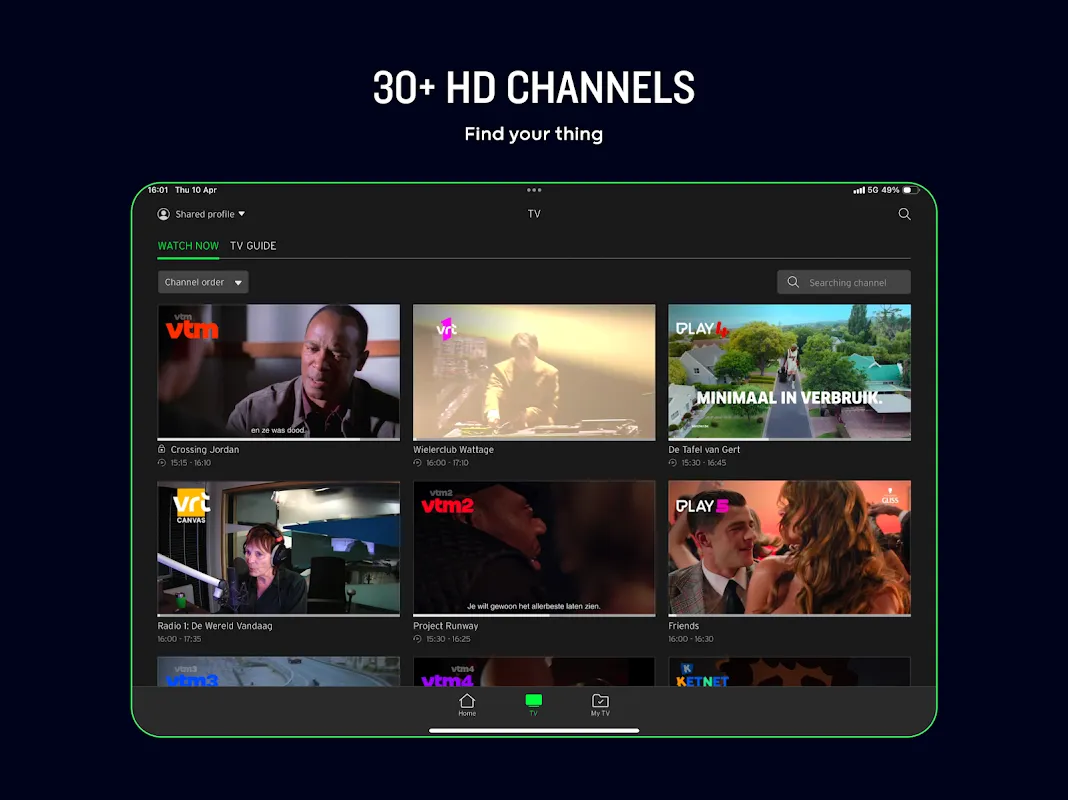This screenshot has width=1068, height=800.
Task: Click the progress bar under Crossing Jordan
Action: [x=279, y=439]
